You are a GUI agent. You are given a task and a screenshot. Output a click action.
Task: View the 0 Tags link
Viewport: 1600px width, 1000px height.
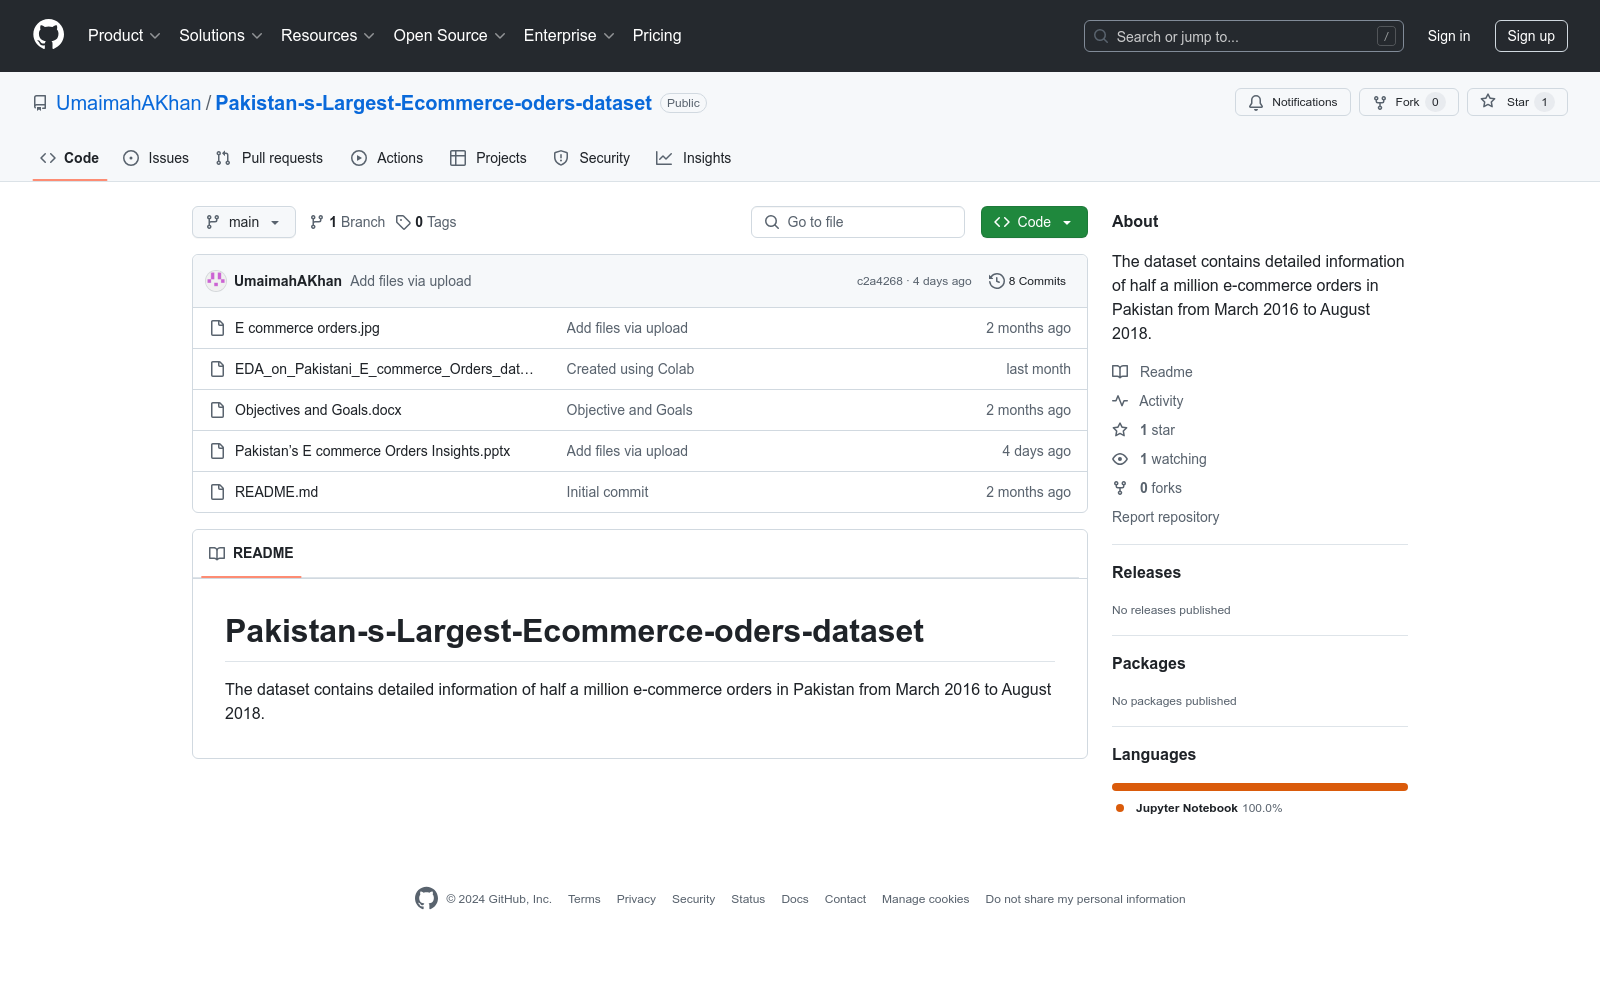426,222
